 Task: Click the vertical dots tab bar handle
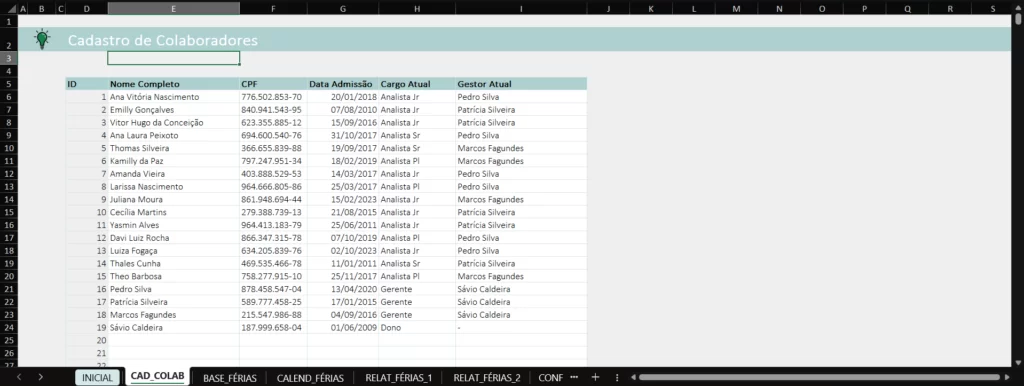pos(617,377)
